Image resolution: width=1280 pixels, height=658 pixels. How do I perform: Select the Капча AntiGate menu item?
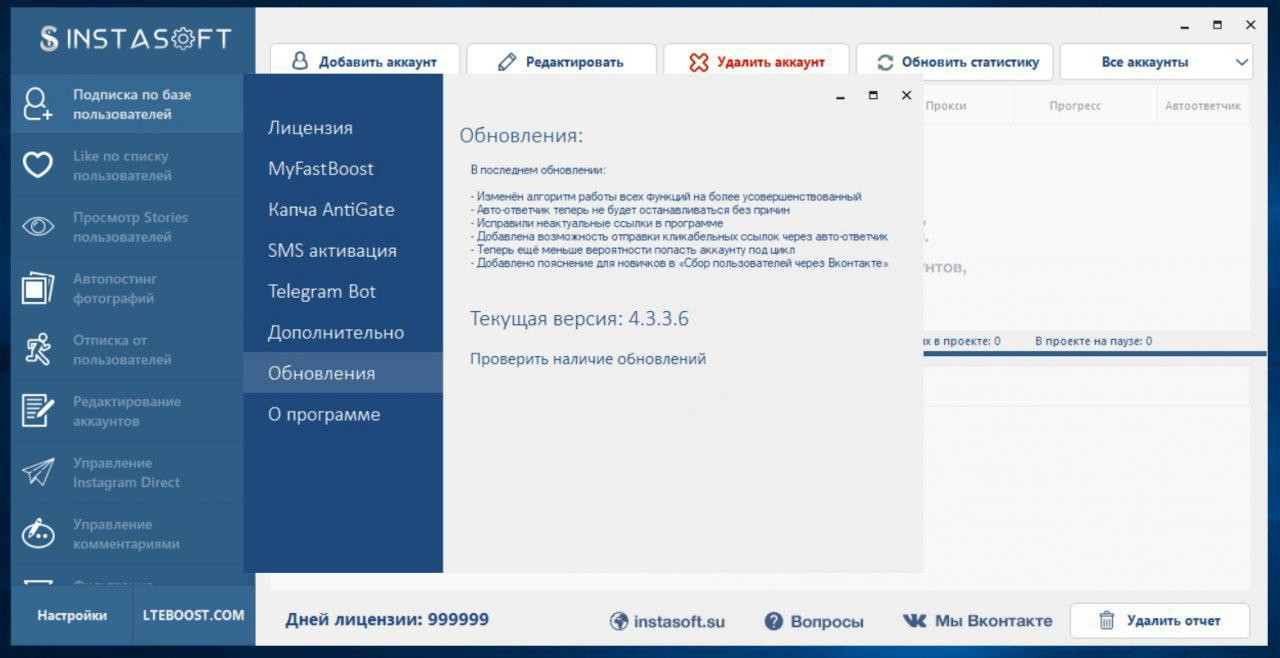(x=331, y=210)
